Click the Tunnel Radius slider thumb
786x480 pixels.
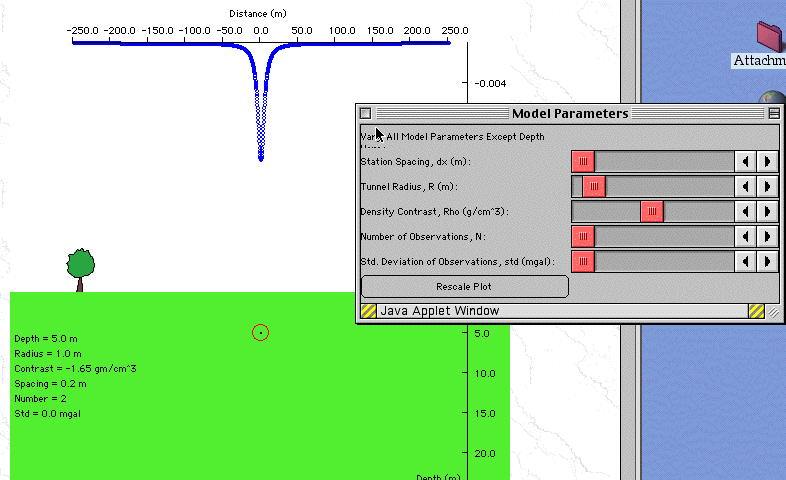594,186
